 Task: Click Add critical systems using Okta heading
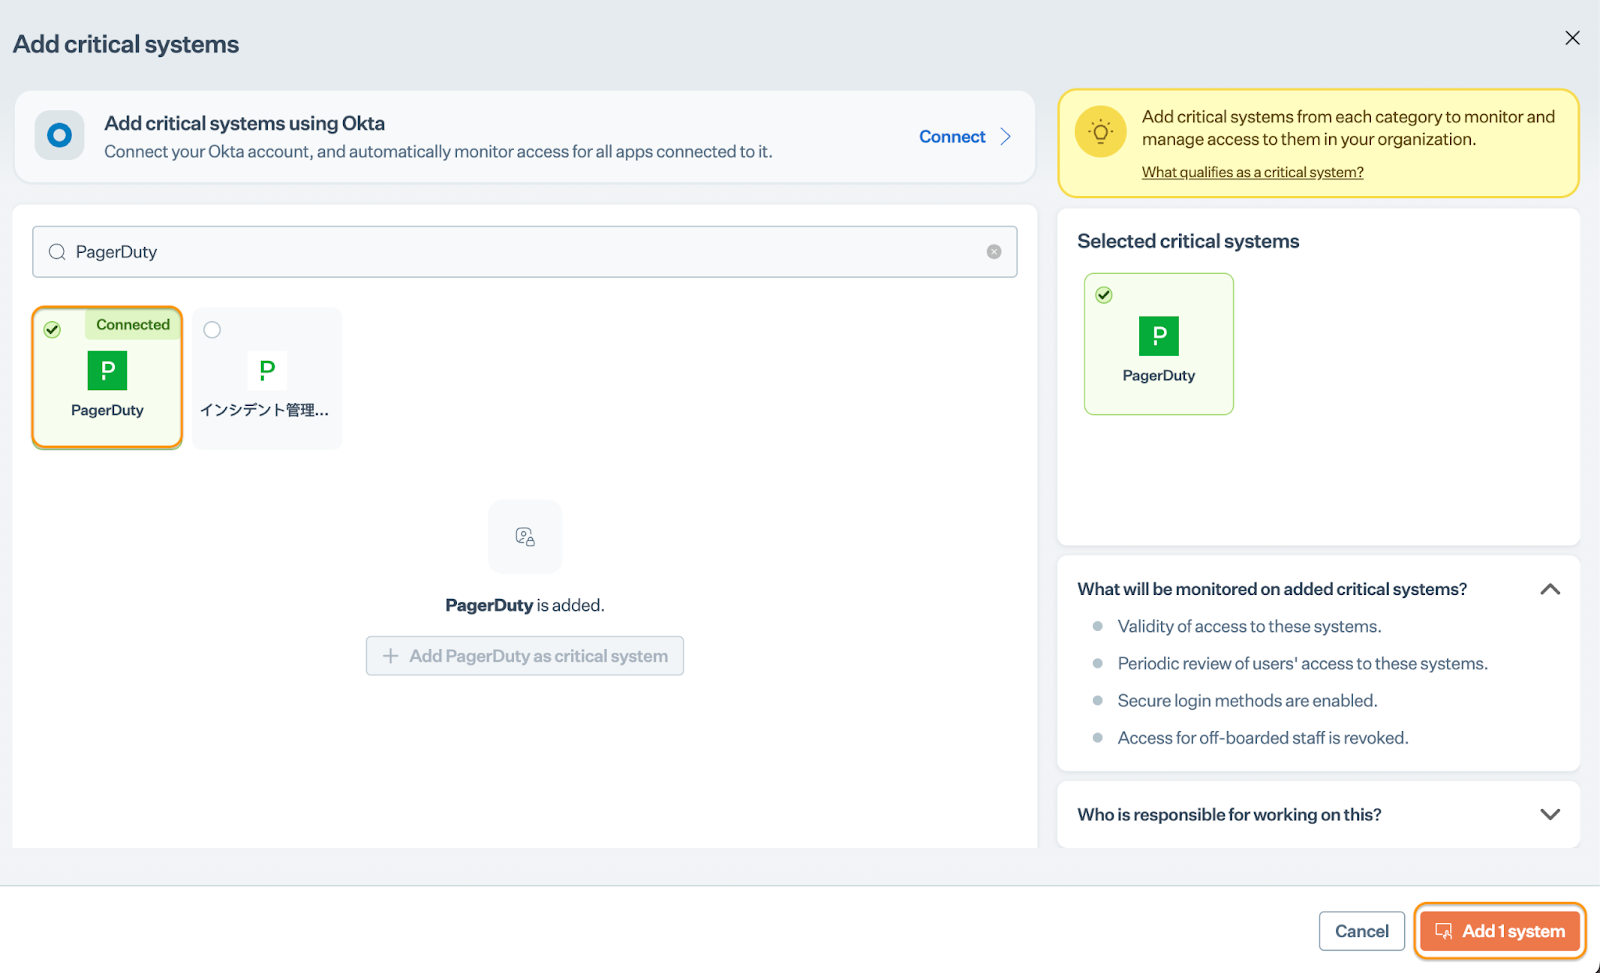tap(245, 123)
